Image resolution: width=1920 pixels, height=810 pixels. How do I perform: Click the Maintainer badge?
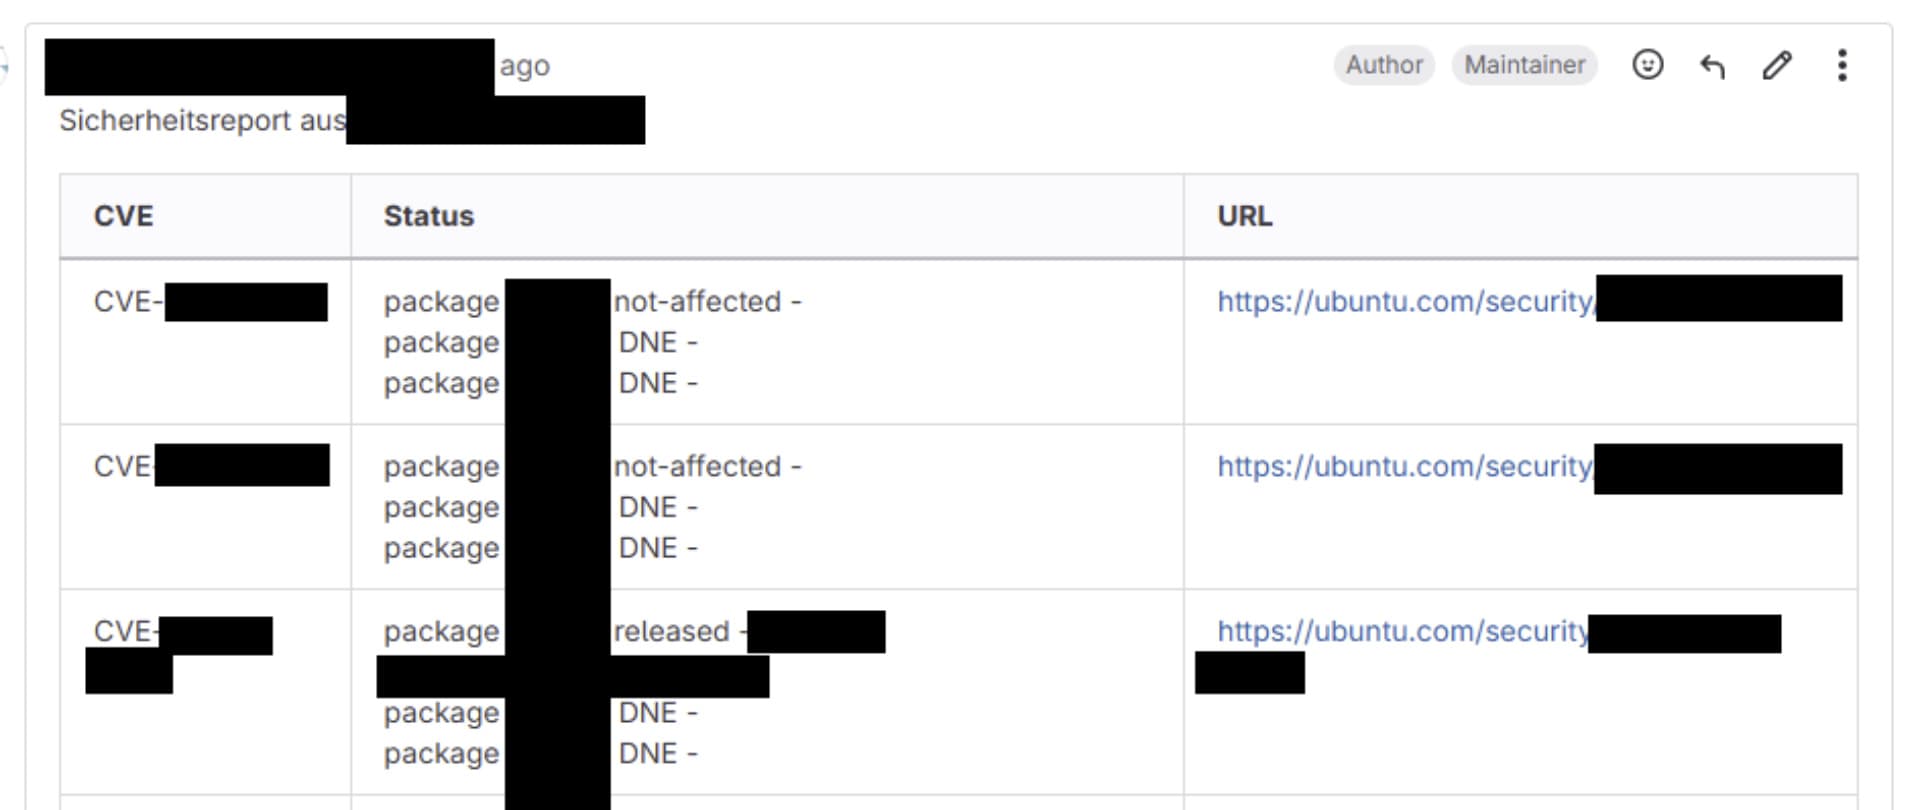1525,65
